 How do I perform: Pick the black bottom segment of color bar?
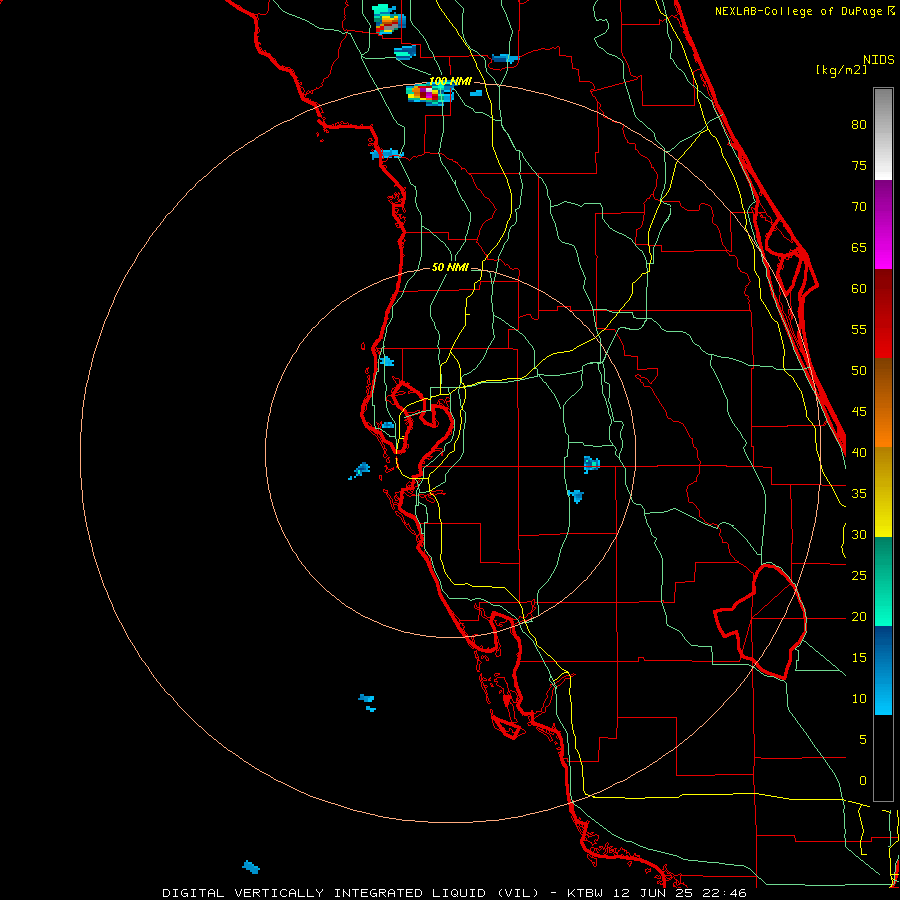(883, 758)
